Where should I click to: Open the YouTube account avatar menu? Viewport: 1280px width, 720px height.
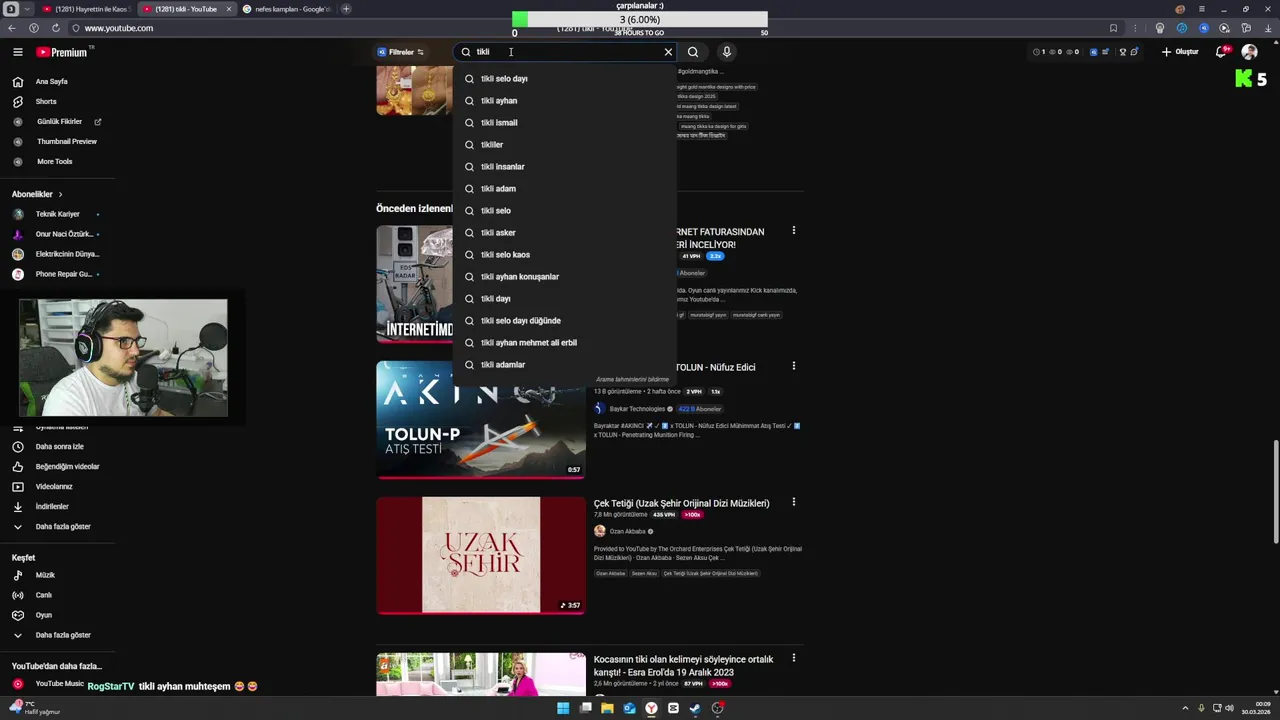click(x=1249, y=52)
